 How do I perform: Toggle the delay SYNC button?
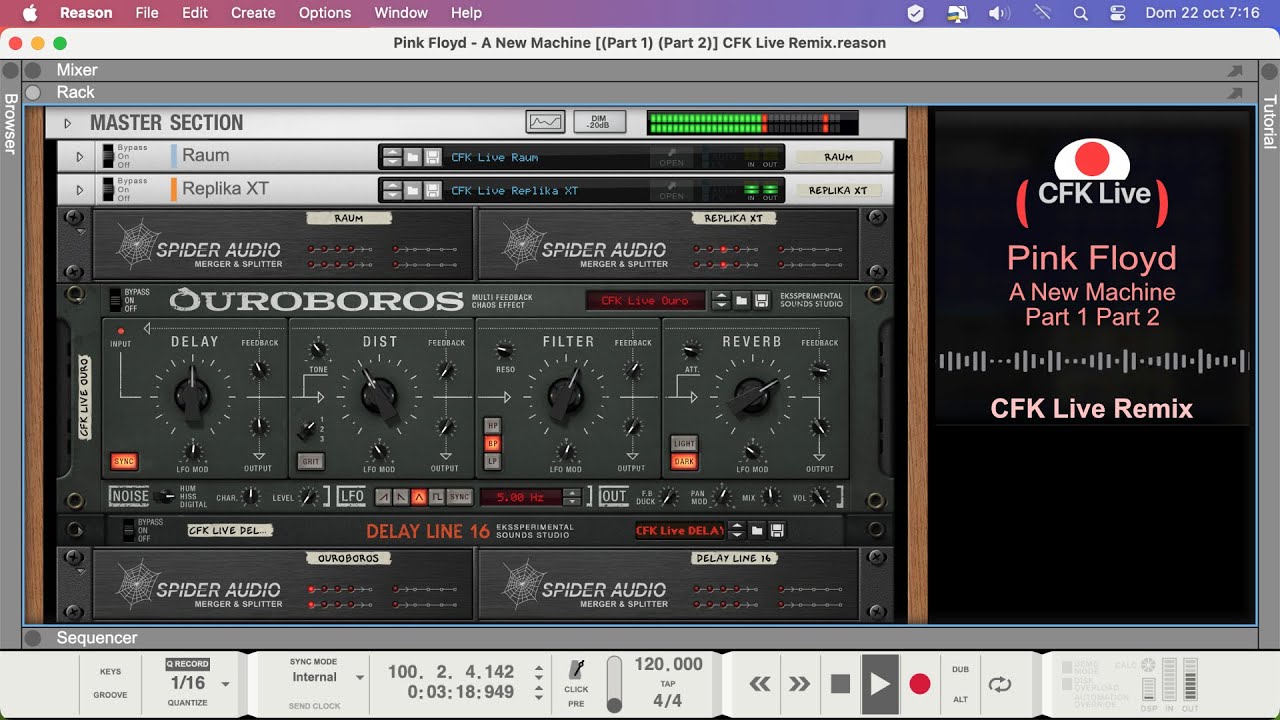(x=125, y=461)
